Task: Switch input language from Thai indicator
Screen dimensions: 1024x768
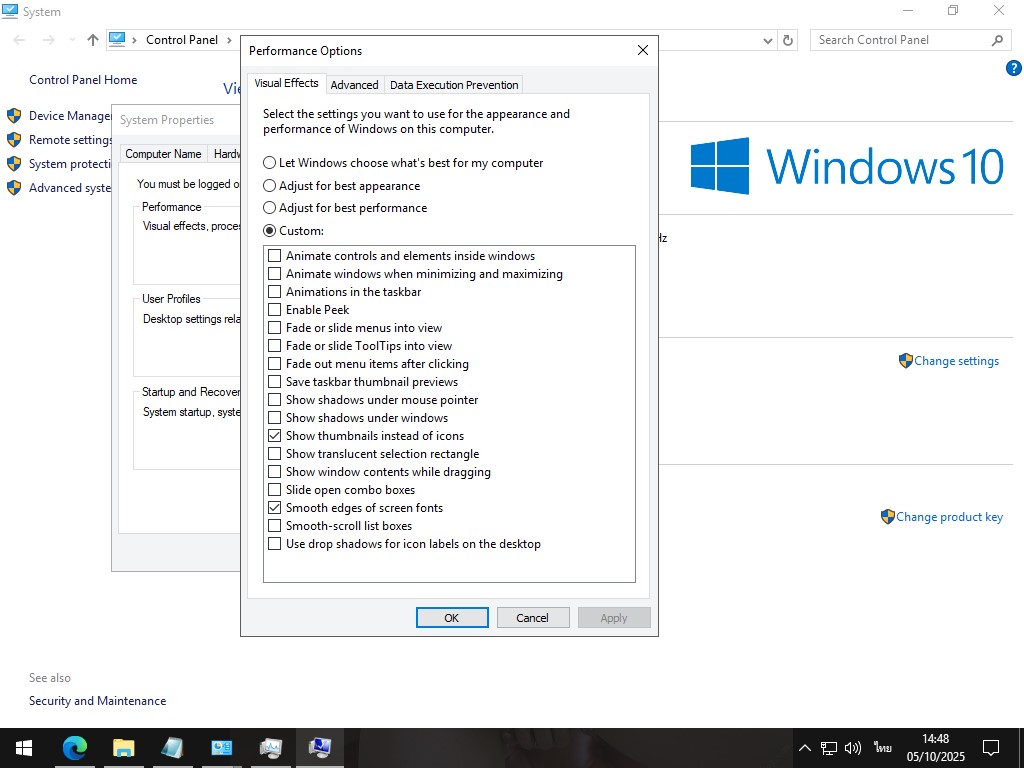Action: (882, 748)
